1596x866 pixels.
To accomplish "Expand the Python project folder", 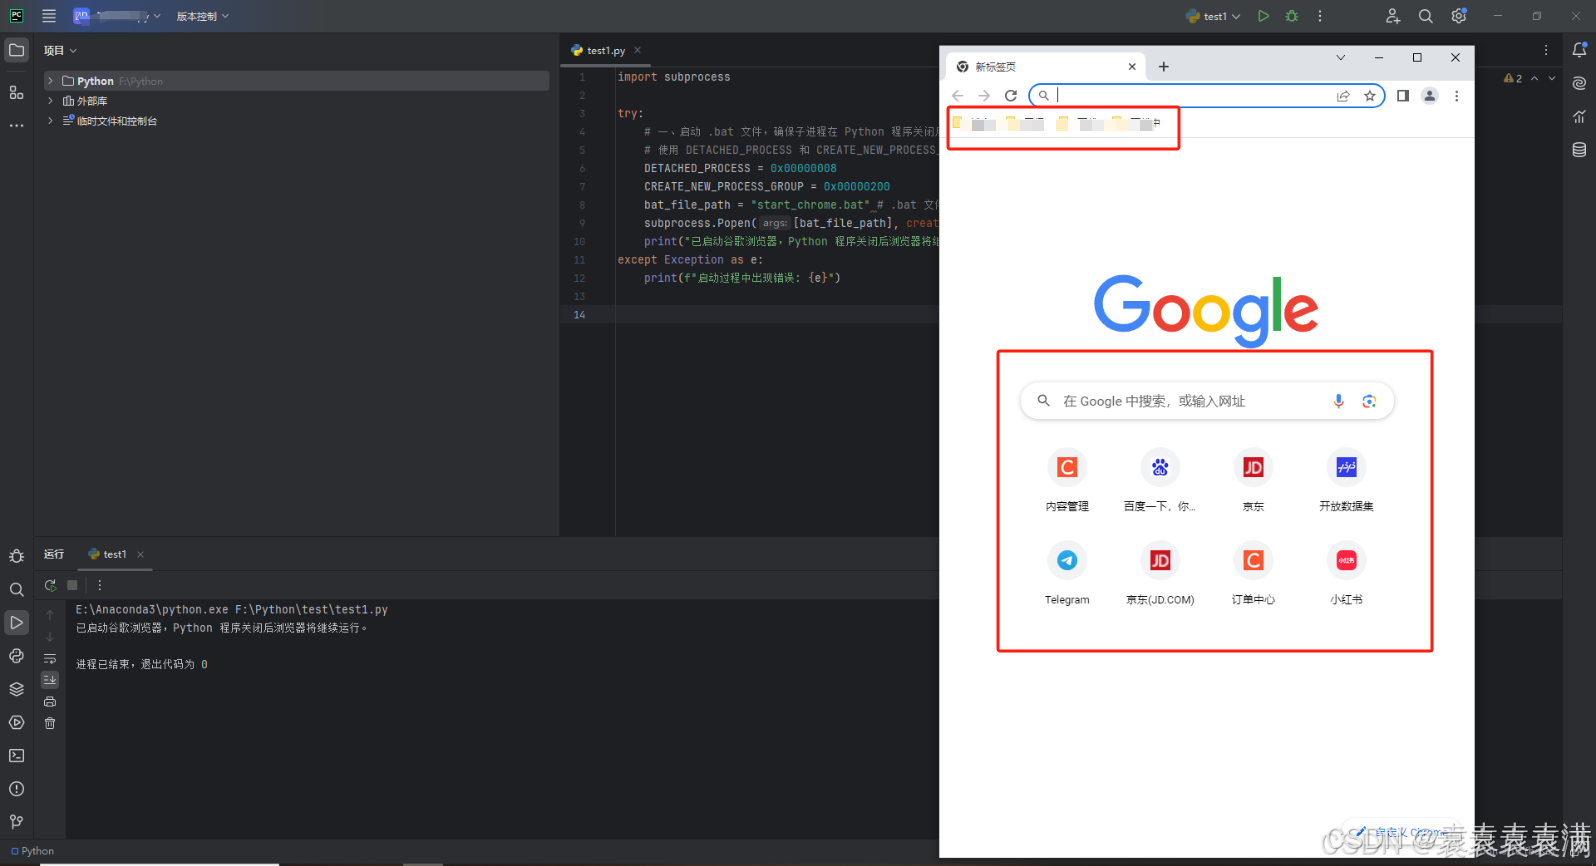I will click(x=50, y=81).
